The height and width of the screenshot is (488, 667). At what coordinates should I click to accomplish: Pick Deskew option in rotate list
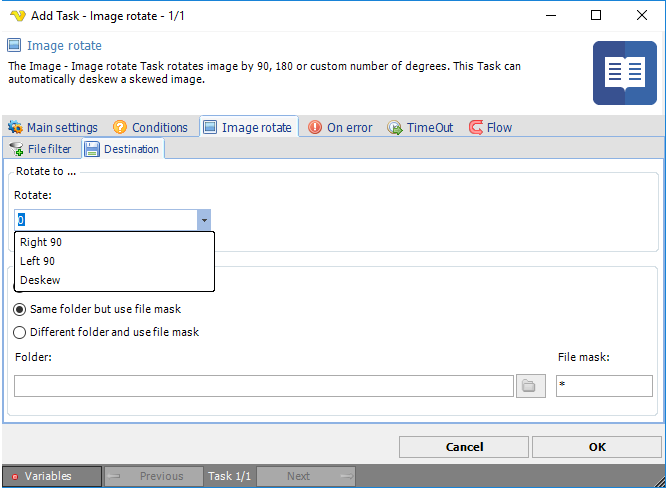40,280
